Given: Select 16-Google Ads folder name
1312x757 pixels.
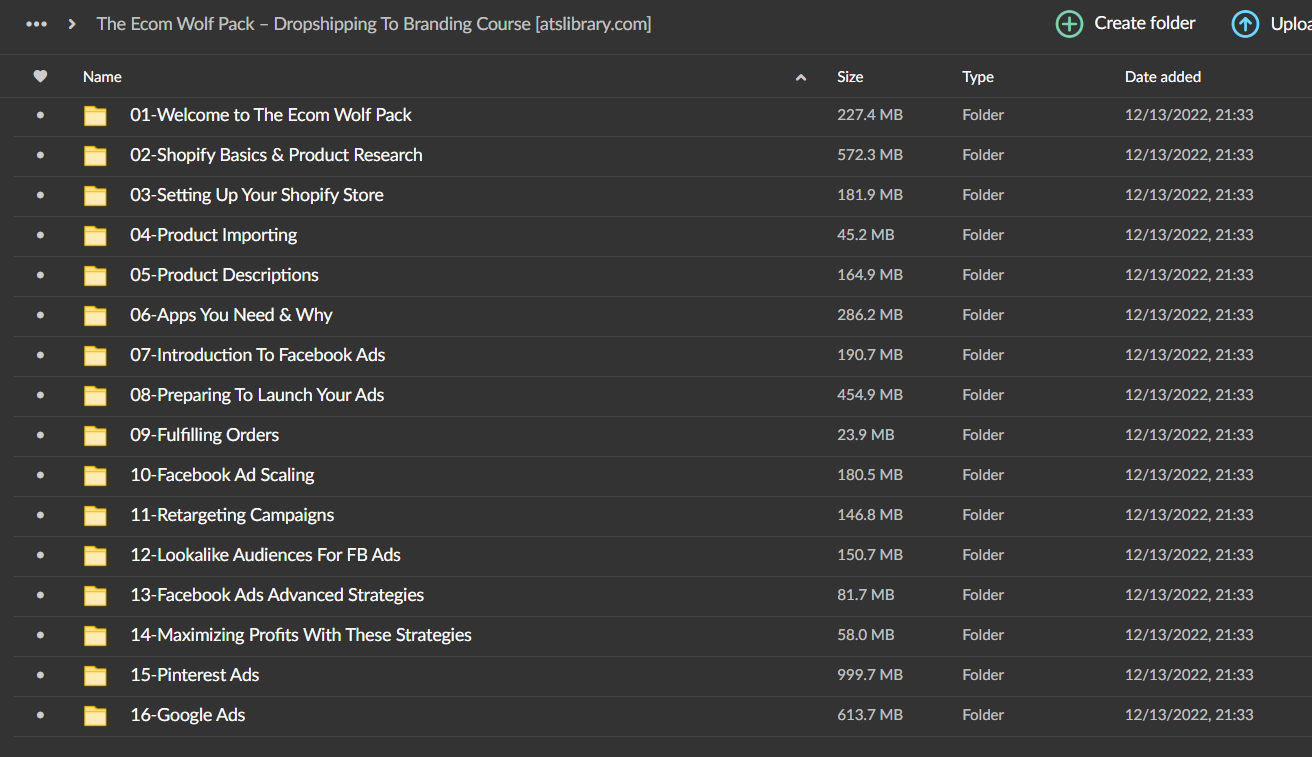Looking at the screenshot, I should [188, 715].
